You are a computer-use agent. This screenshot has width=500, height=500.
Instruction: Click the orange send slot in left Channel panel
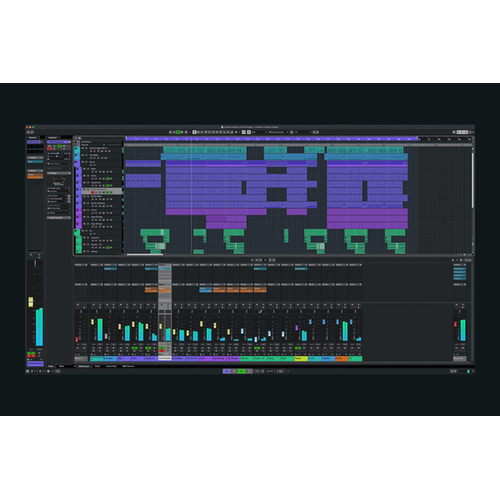click(x=35, y=175)
